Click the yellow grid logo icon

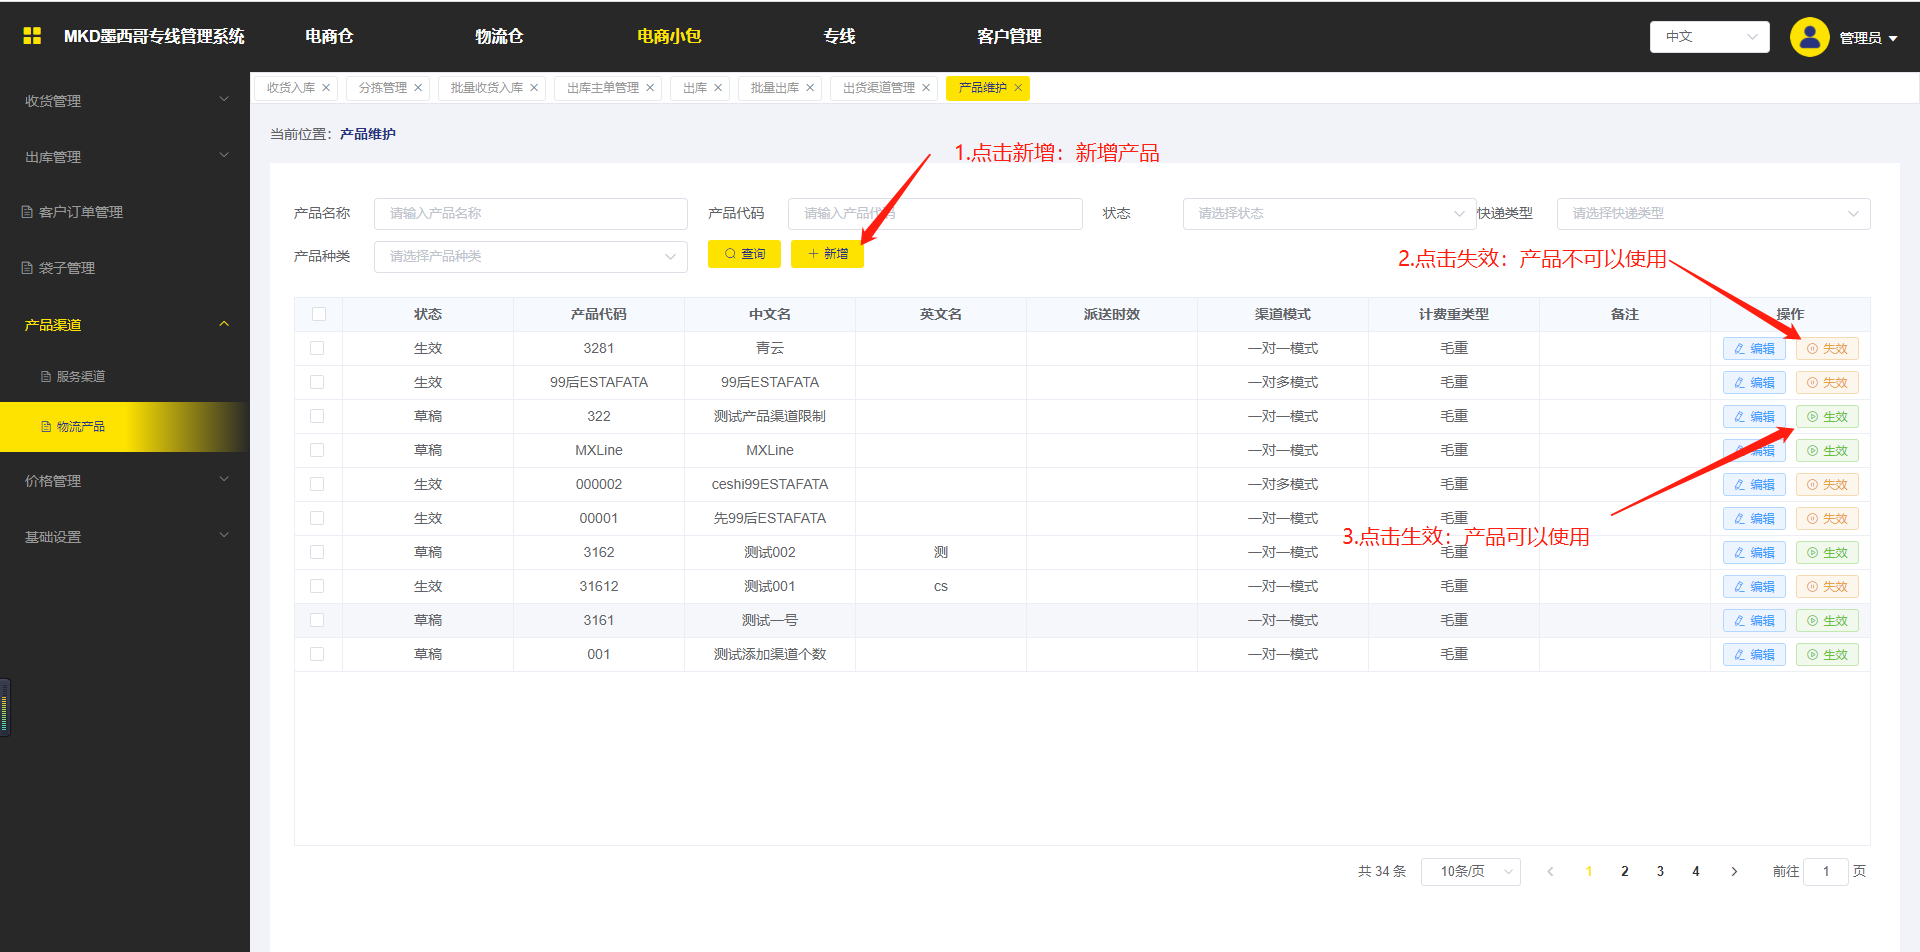(x=32, y=36)
